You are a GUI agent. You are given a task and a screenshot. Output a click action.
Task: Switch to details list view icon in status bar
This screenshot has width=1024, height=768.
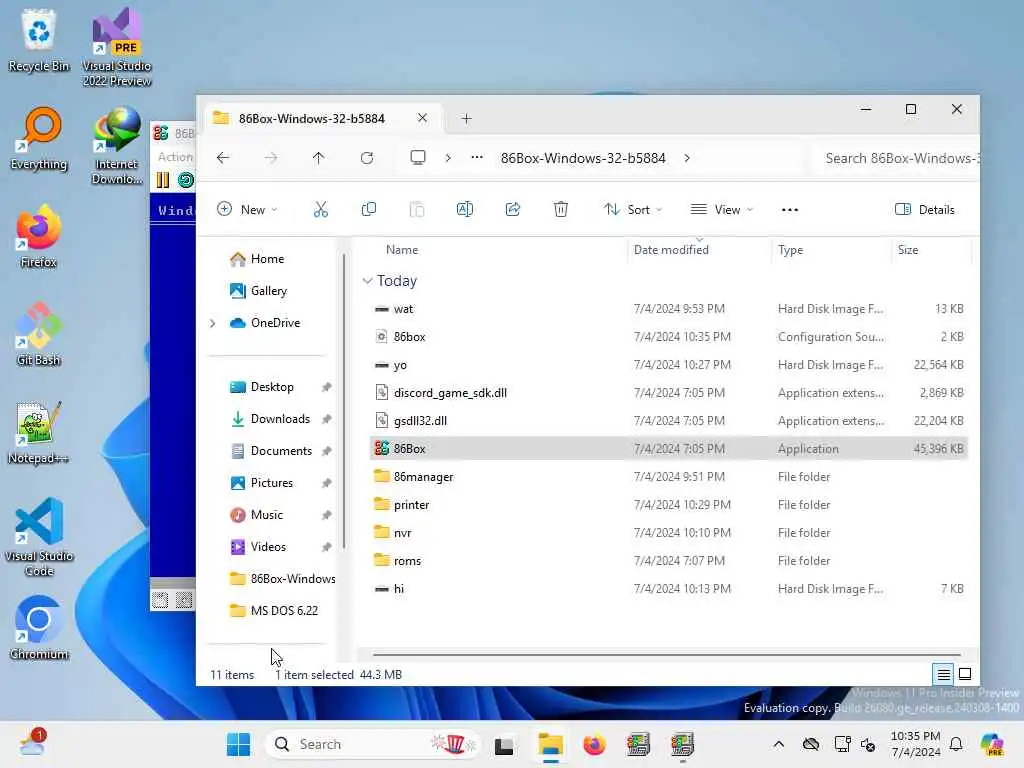(943, 674)
